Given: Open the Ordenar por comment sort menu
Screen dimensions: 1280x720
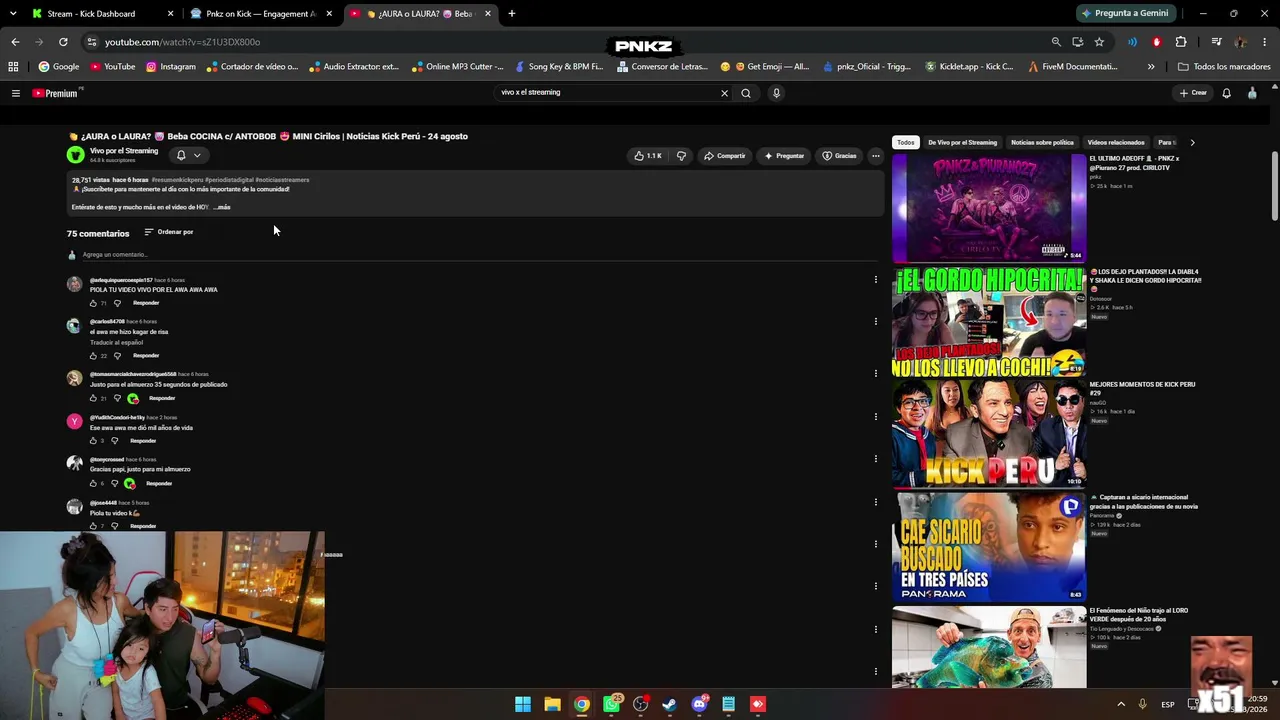Looking at the screenshot, I should pos(169,232).
